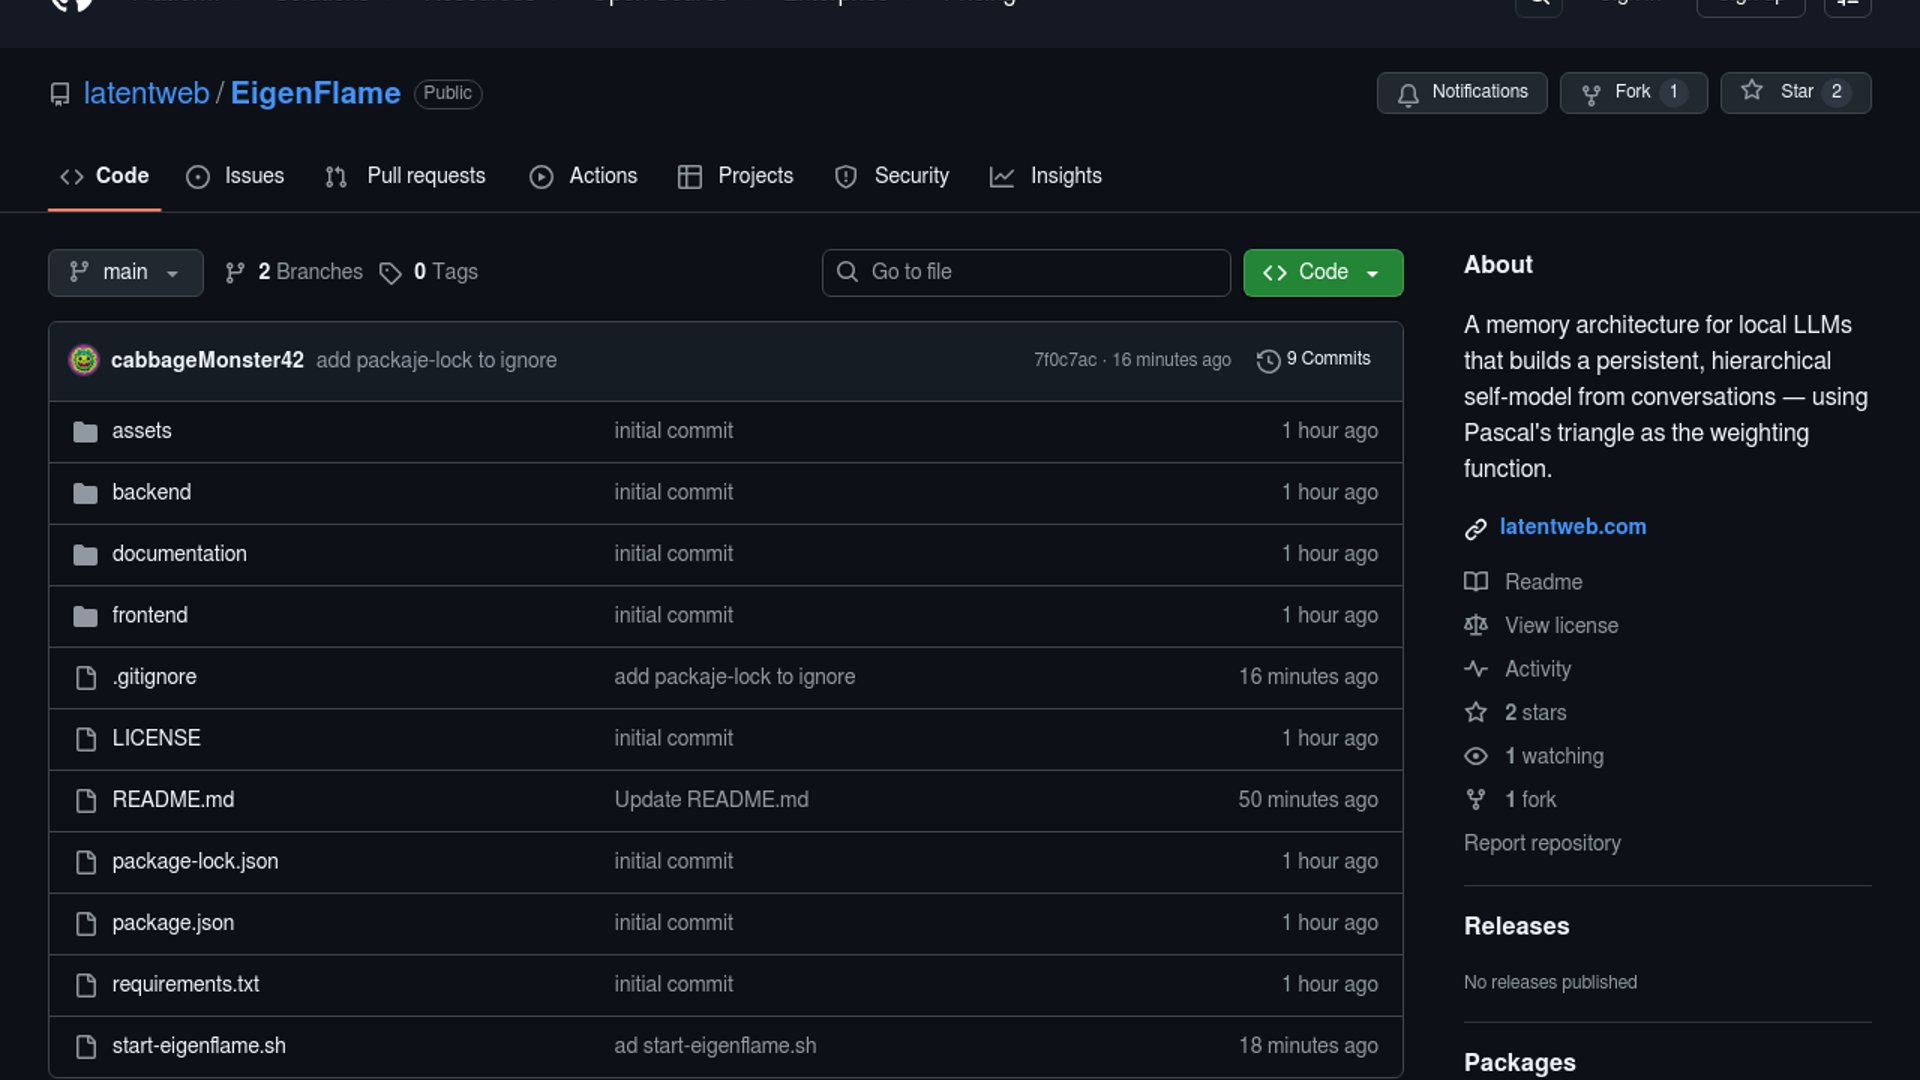Click the tags icon showing 0 Tags

390,273
